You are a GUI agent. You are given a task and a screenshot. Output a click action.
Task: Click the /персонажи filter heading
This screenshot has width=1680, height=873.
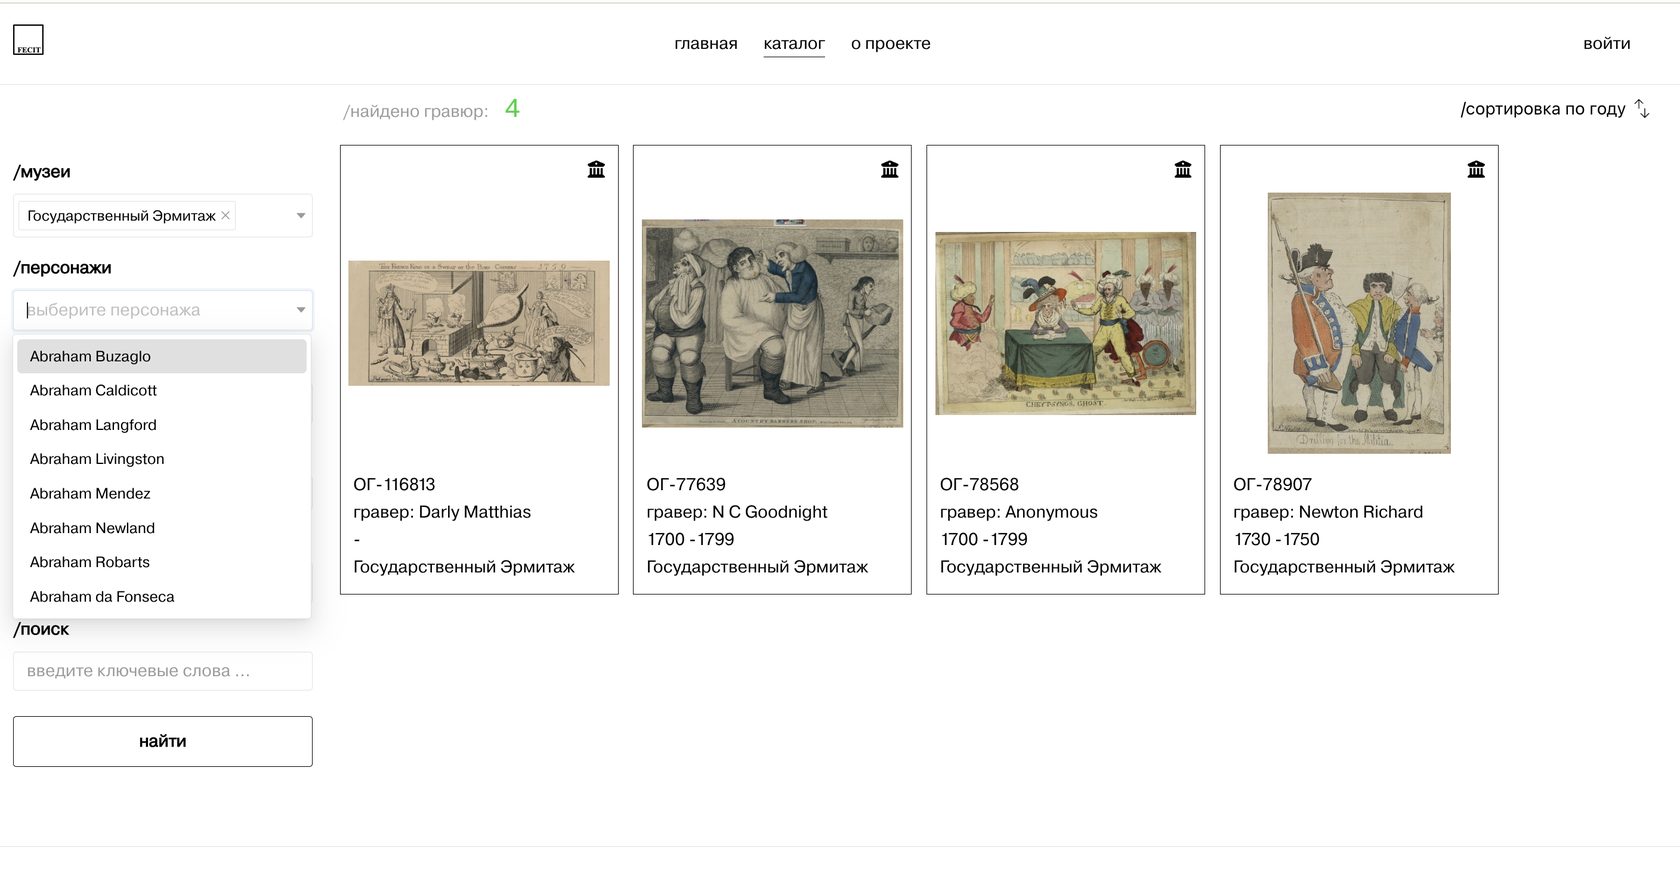62,268
